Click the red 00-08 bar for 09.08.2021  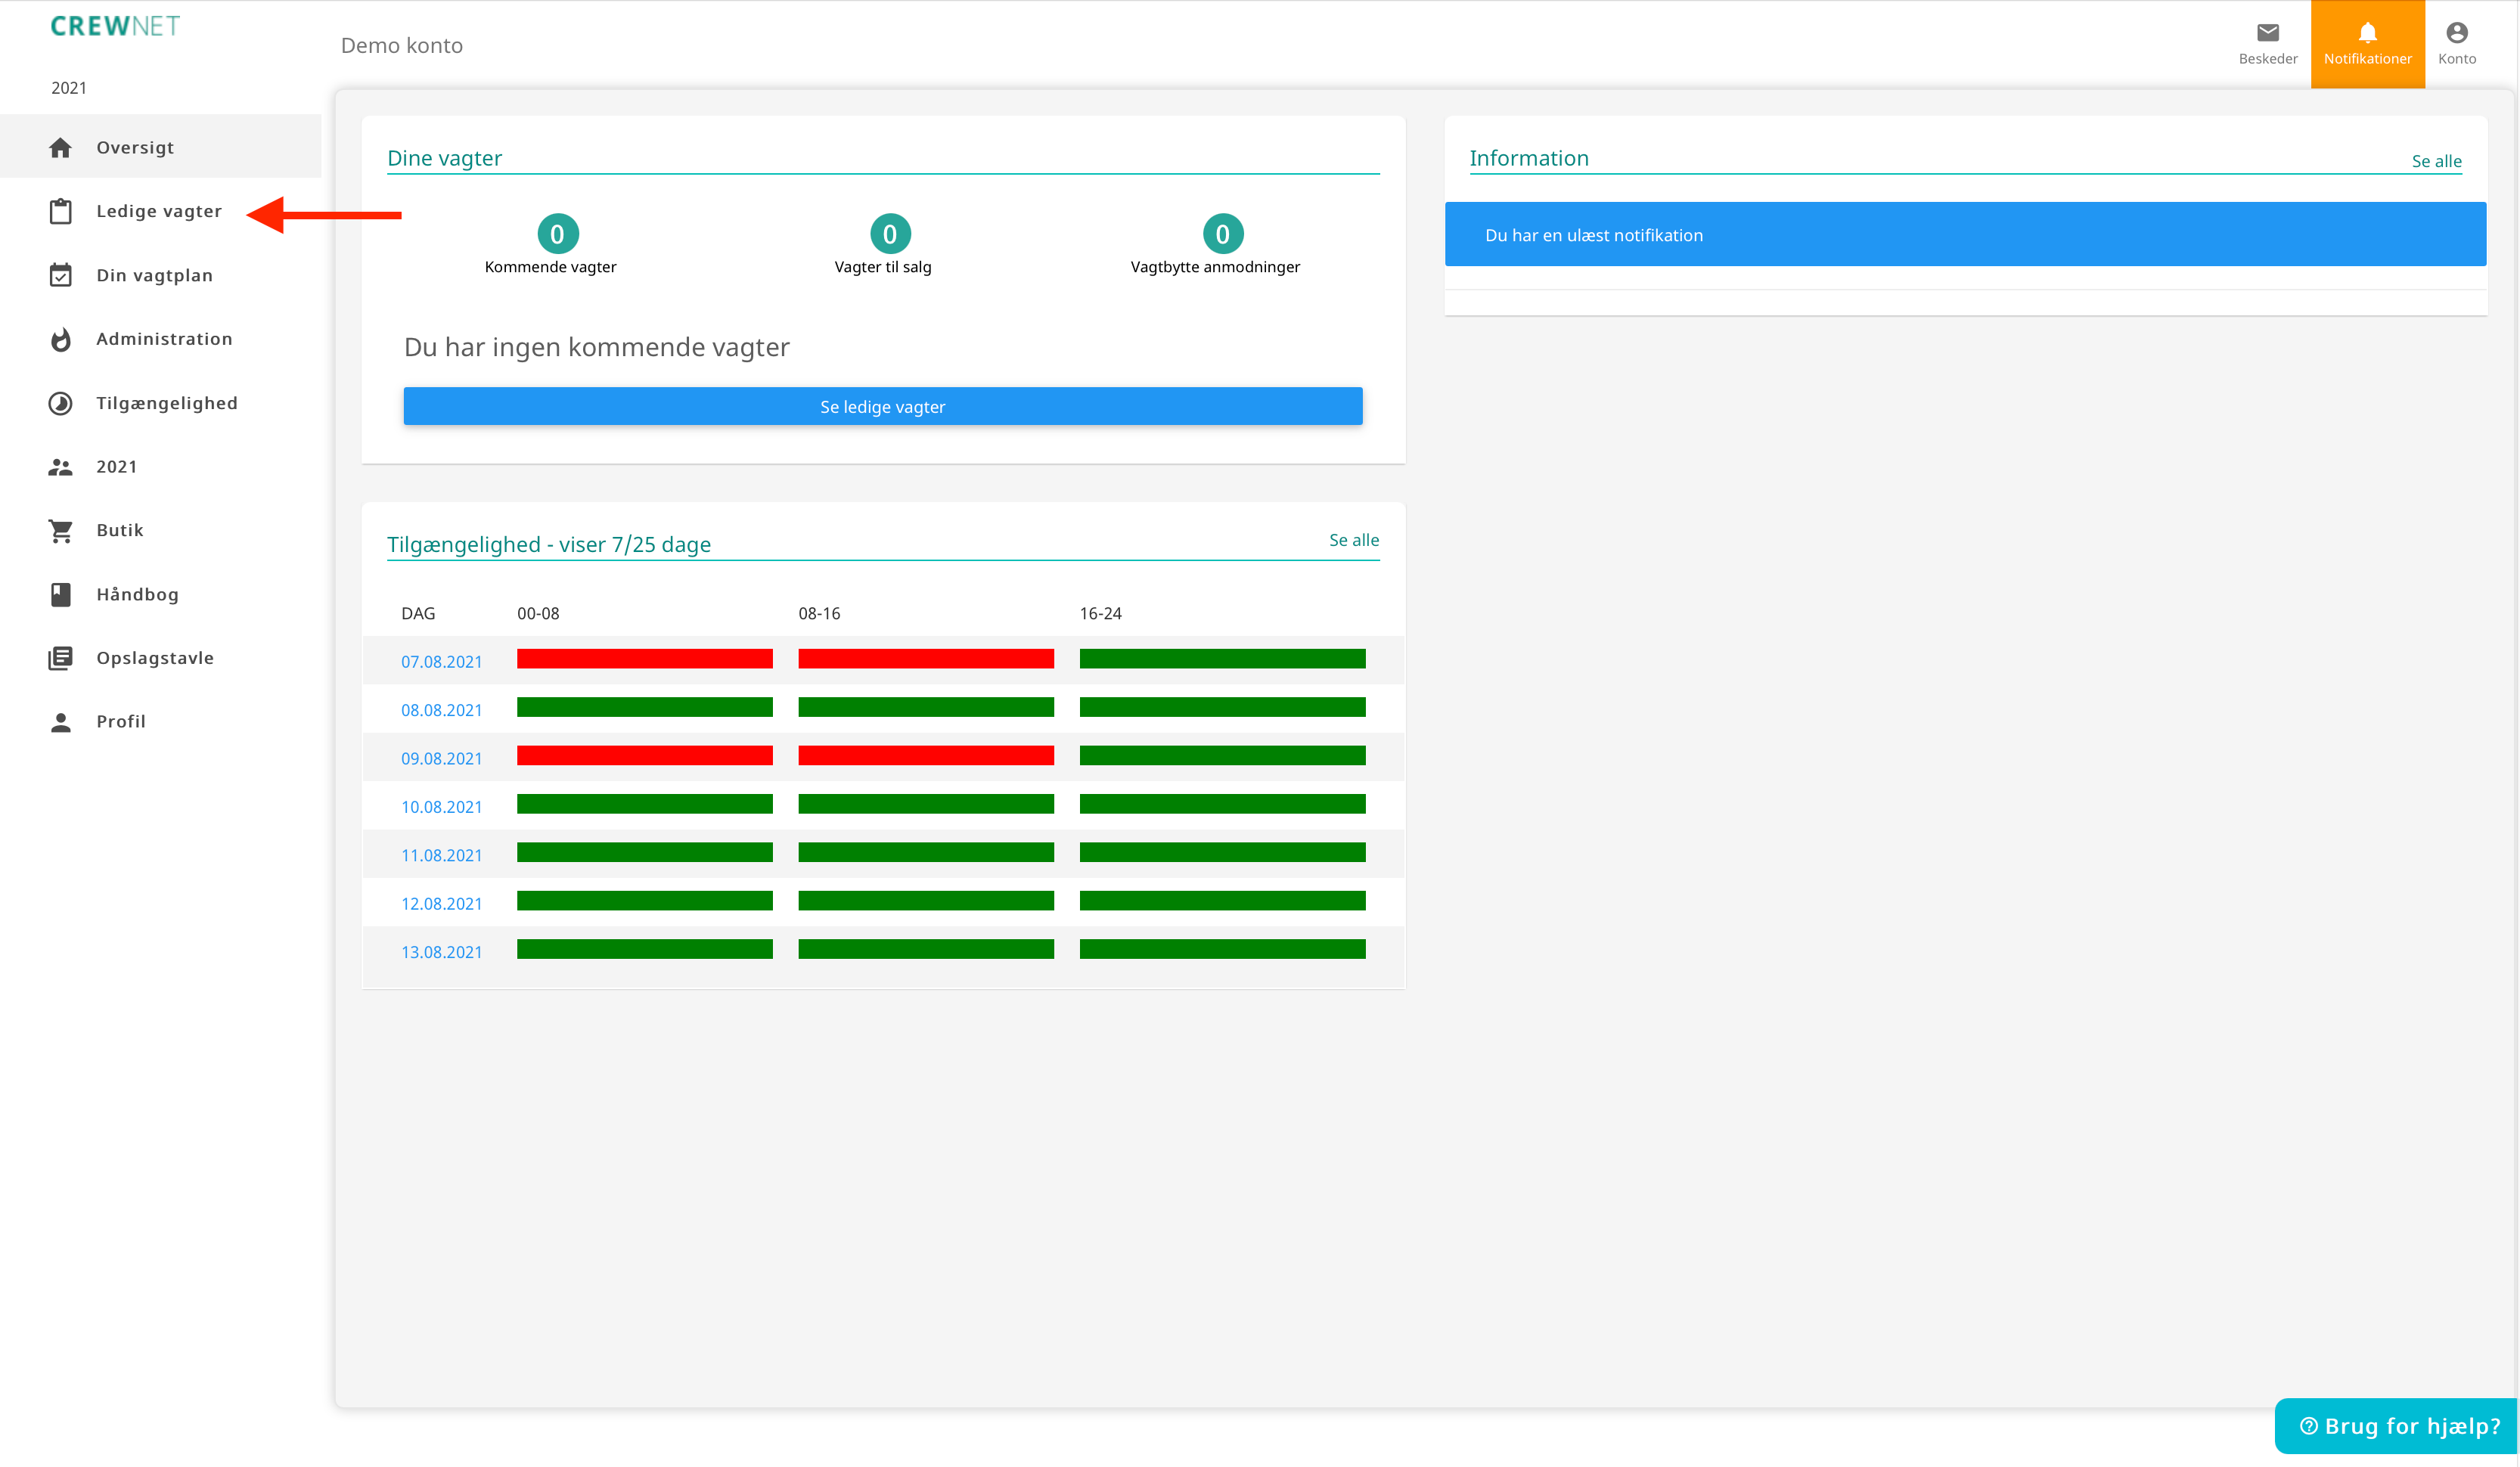[644, 756]
